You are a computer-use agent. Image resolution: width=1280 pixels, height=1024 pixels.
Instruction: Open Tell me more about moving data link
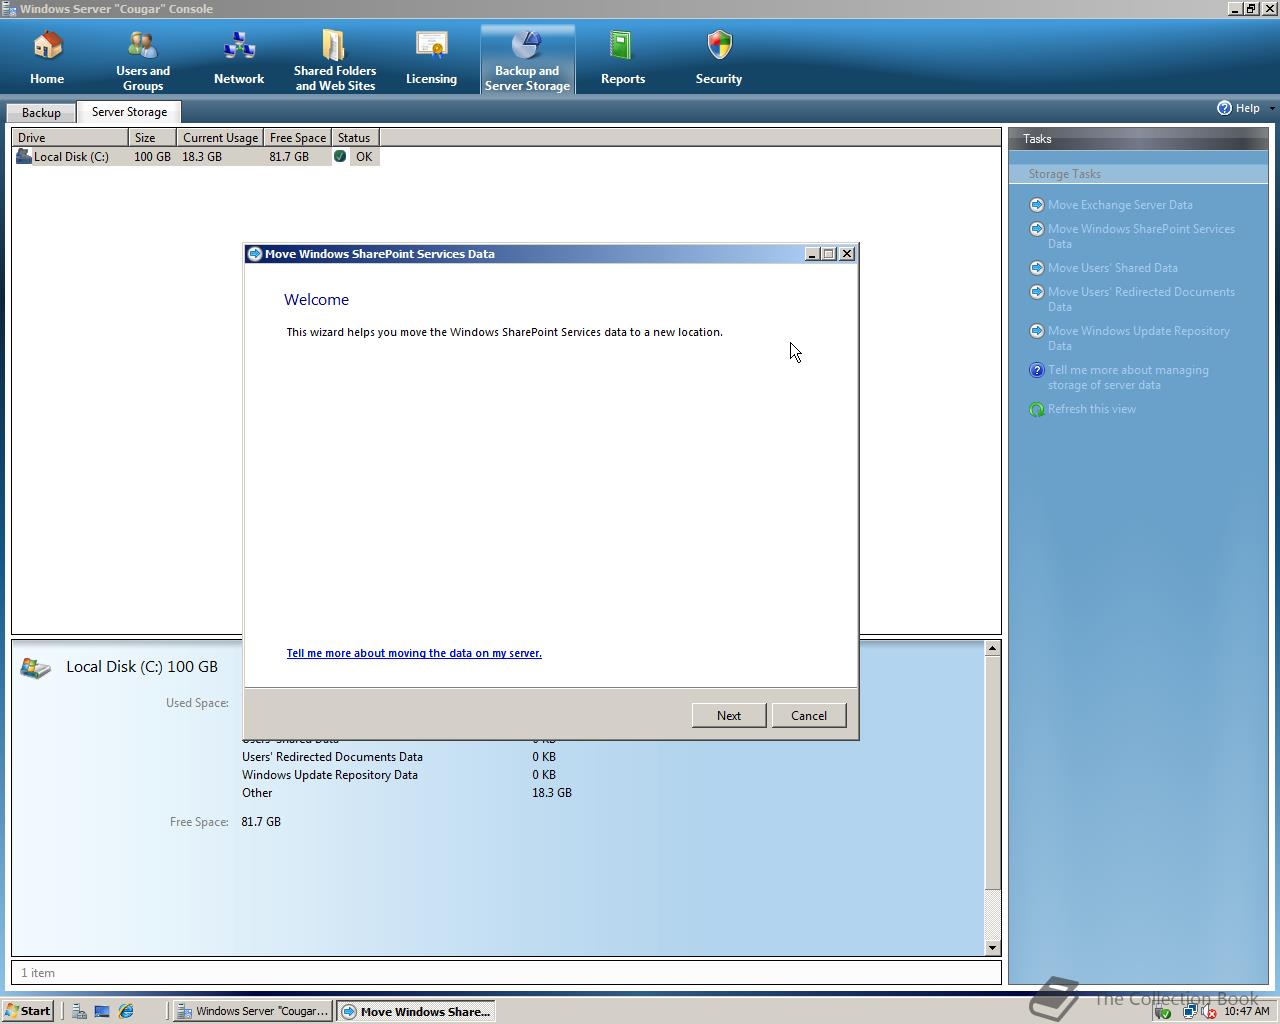tap(414, 653)
